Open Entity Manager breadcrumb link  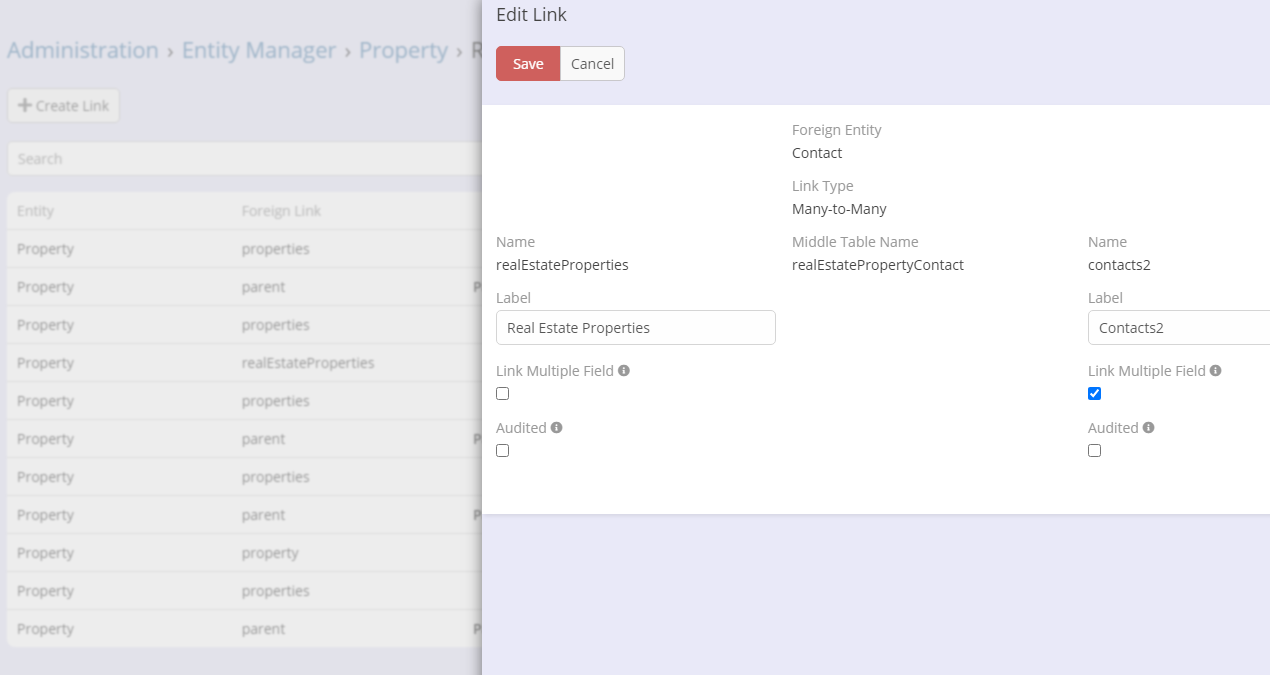(259, 51)
